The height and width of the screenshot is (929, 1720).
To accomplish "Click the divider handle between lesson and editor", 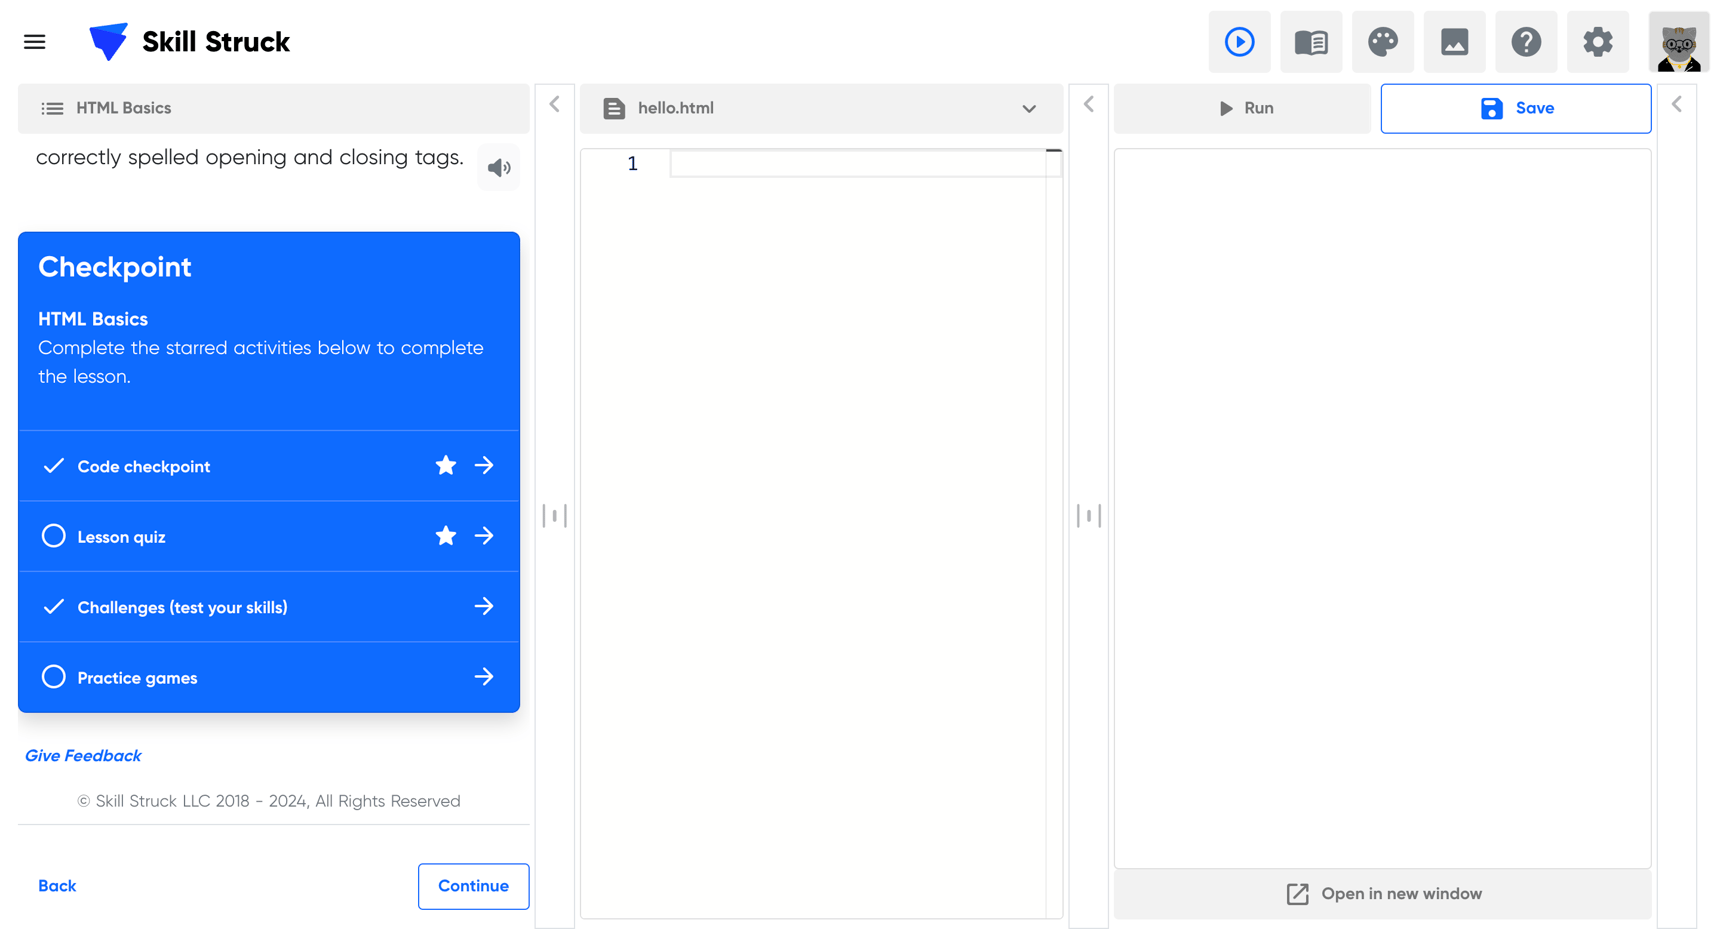I will (555, 515).
